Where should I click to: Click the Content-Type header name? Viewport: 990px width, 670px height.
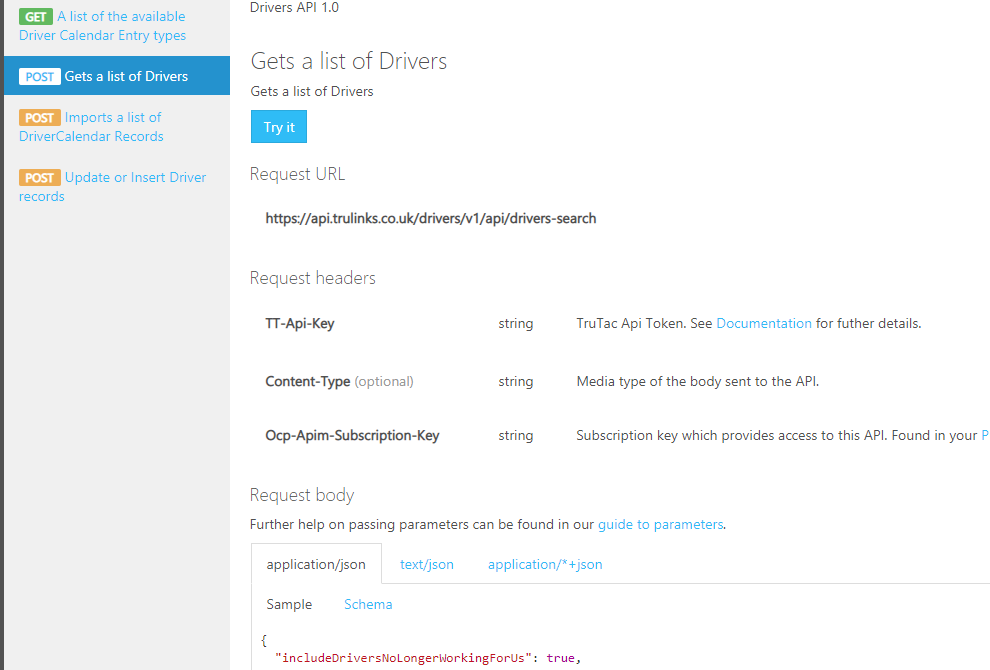click(307, 381)
